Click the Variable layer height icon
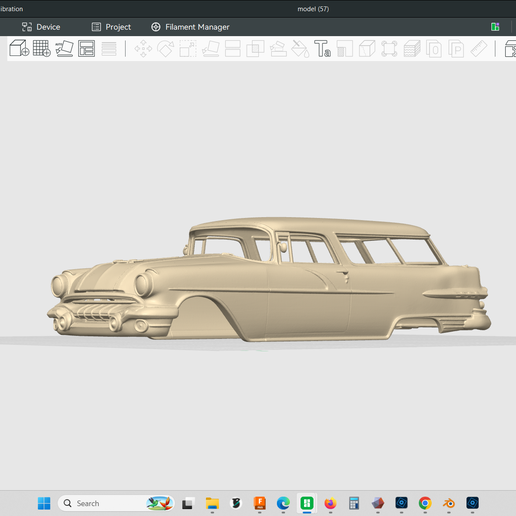 click(x=109, y=49)
